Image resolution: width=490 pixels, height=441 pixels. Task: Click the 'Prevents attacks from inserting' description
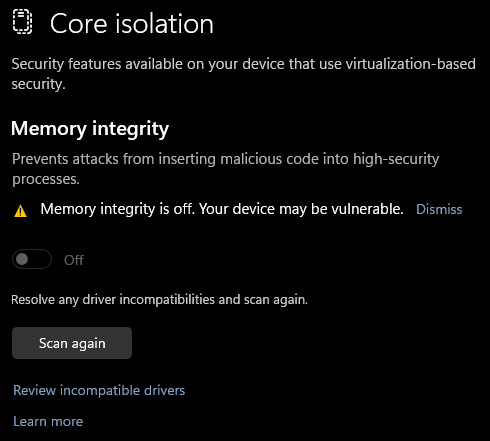point(226,169)
